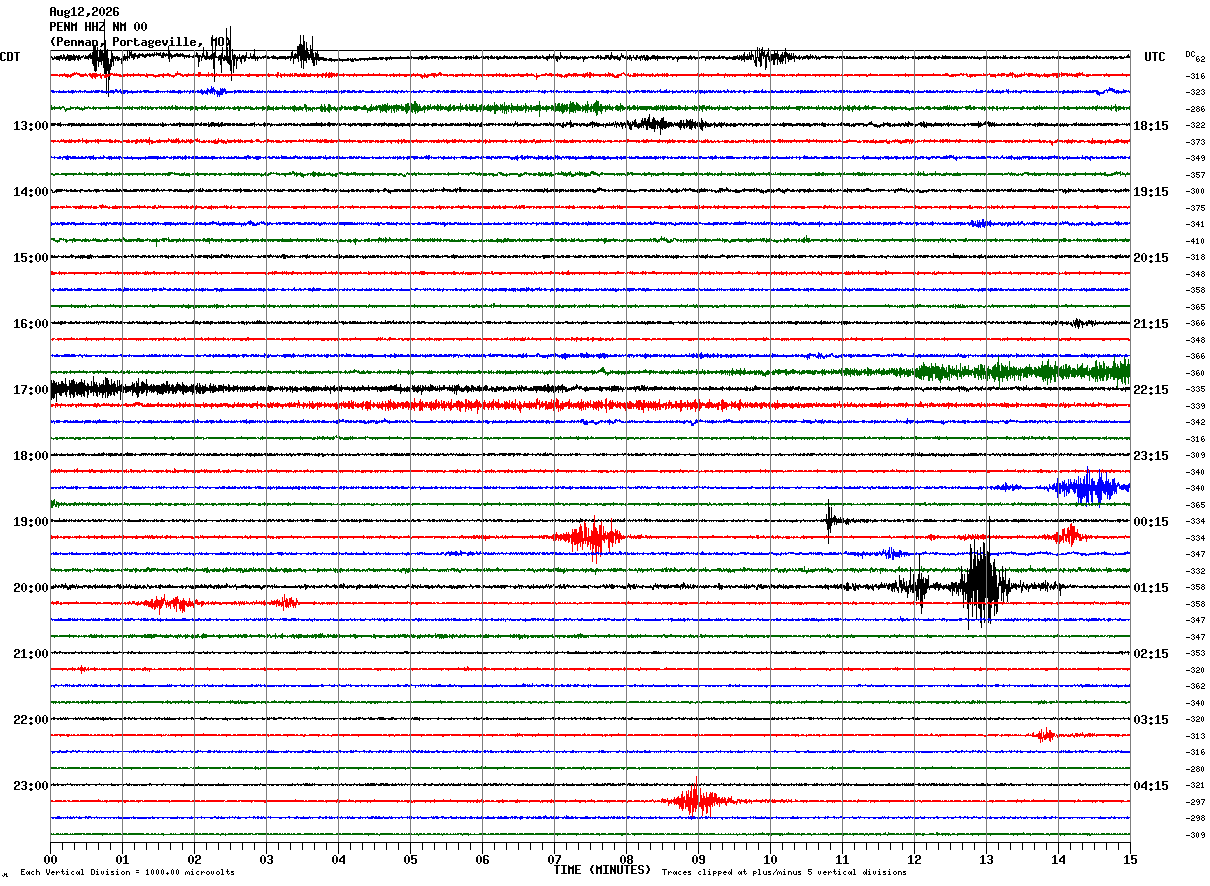This screenshot has height=886, width=1210.
Task: Select the 18:00 CDT row label
Action: click(x=30, y=456)
